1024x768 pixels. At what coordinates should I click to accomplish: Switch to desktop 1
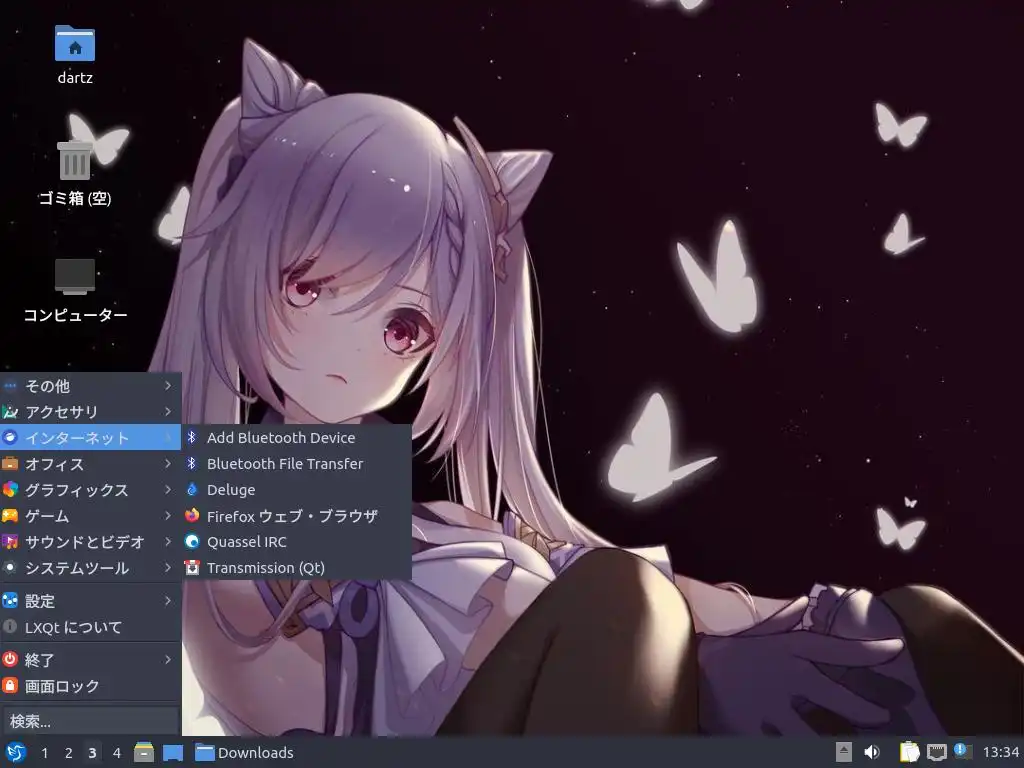click(44, 753)
